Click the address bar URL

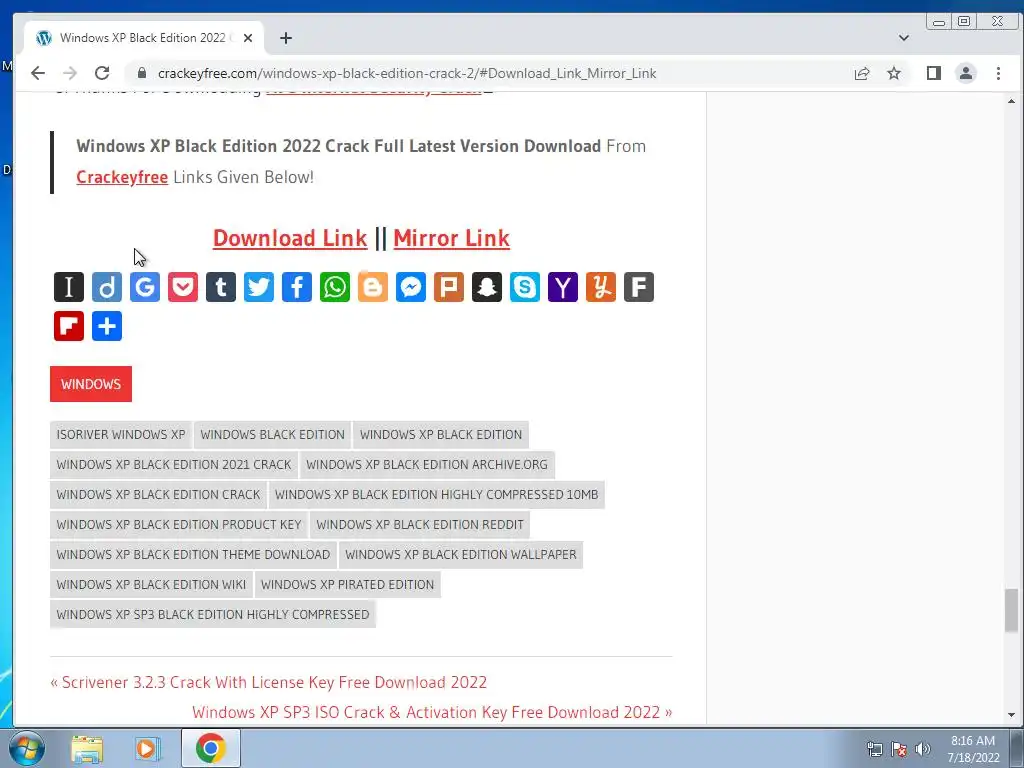(x=407, y=73)
